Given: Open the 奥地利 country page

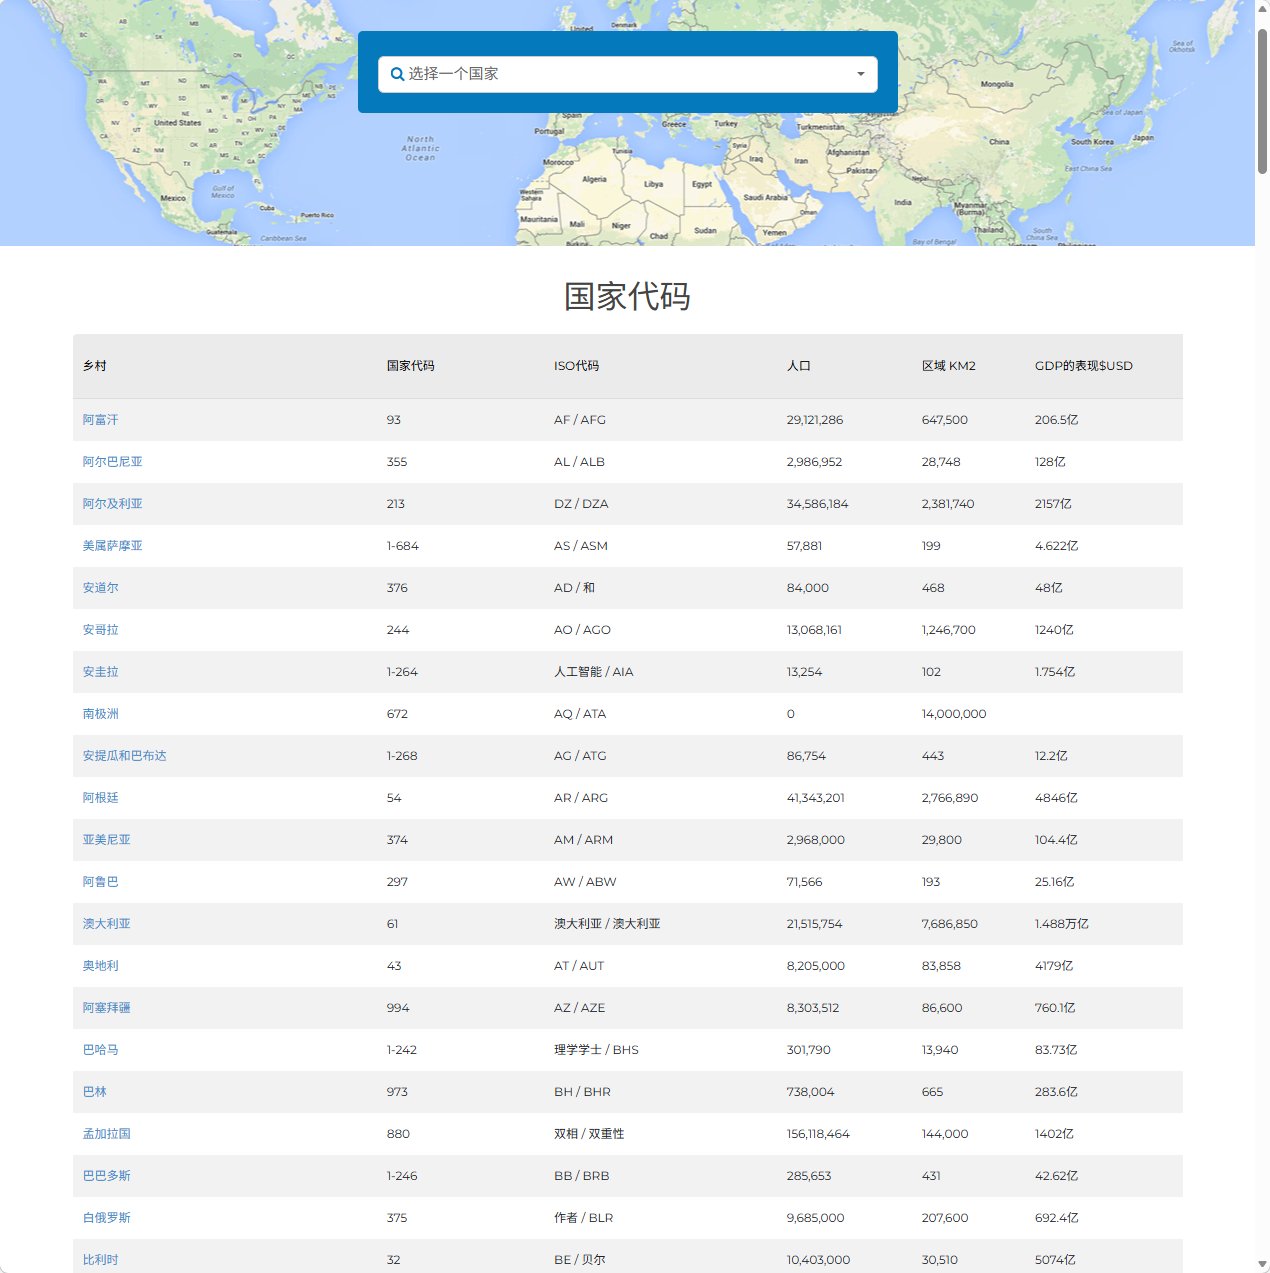Looking at the screenshot, I should pos(100,966).
